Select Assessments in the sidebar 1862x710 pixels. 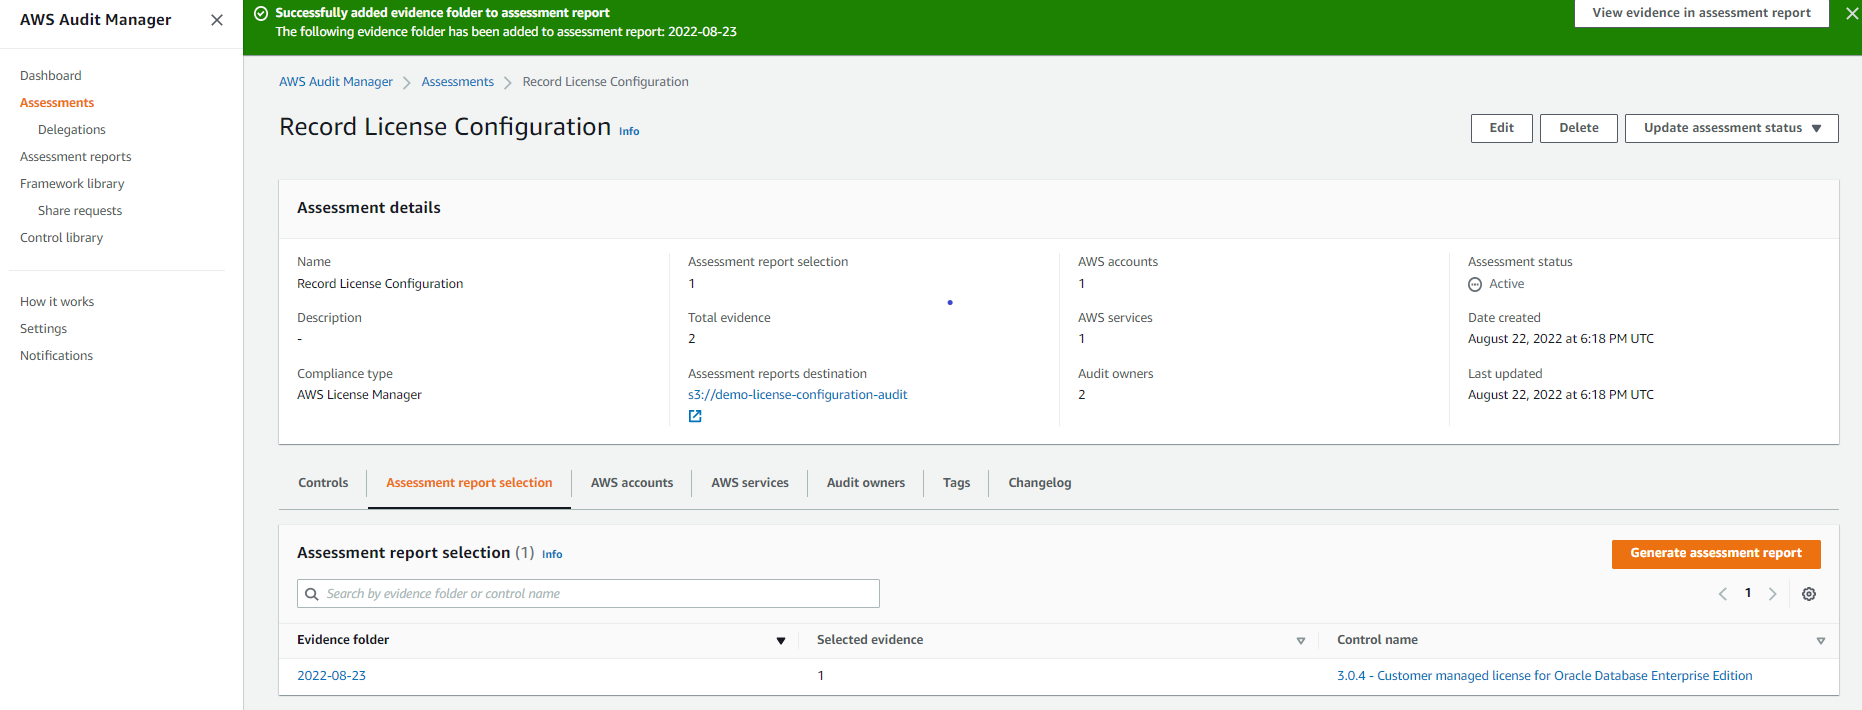click(57, 103)
